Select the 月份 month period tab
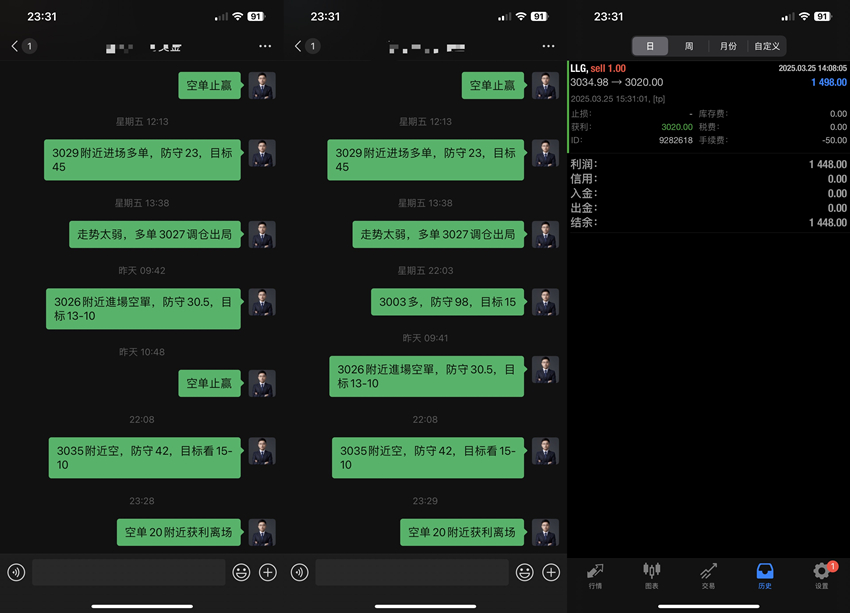Viewport: 850px width, 613px height. (x=728, y=46)
